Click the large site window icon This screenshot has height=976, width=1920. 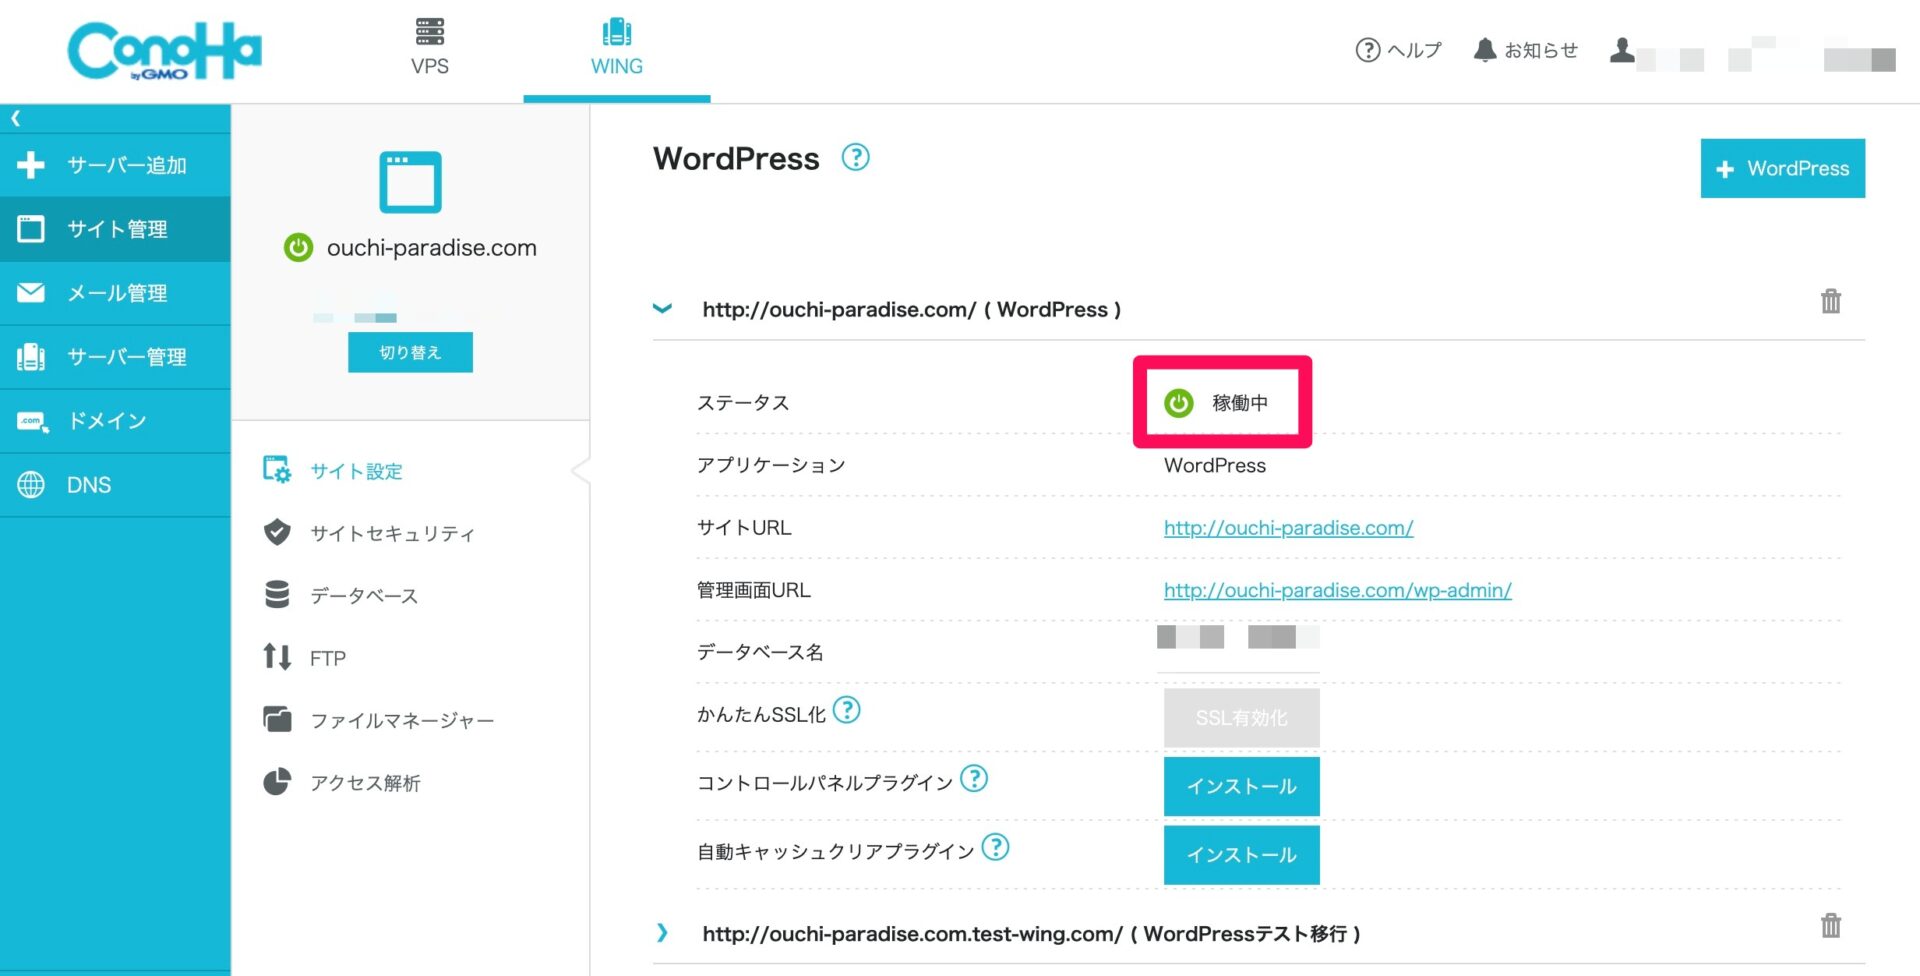point(410,182)
